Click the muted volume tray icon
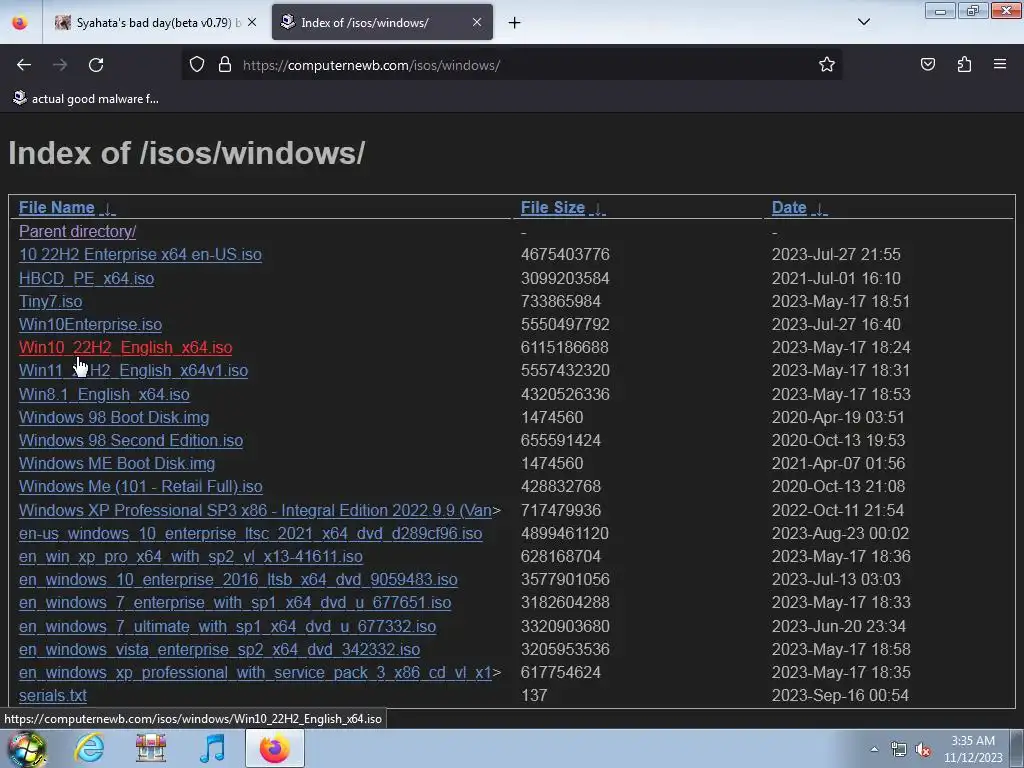The width and height of the screenshot is (1024, 768). pos(923,750)
